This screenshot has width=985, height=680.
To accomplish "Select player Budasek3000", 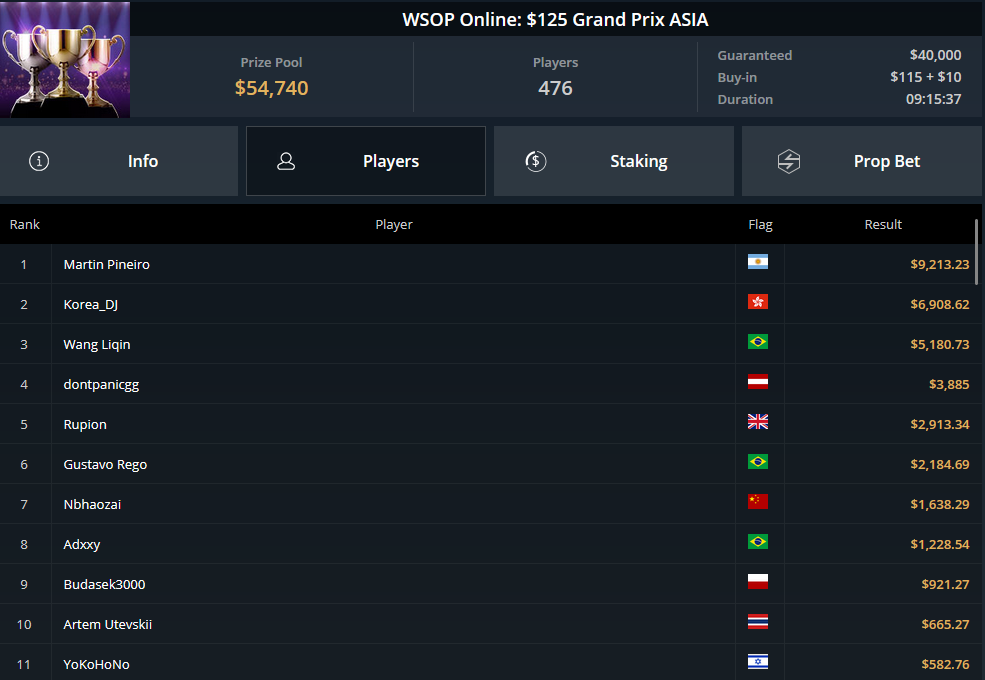I will [104, 584].
